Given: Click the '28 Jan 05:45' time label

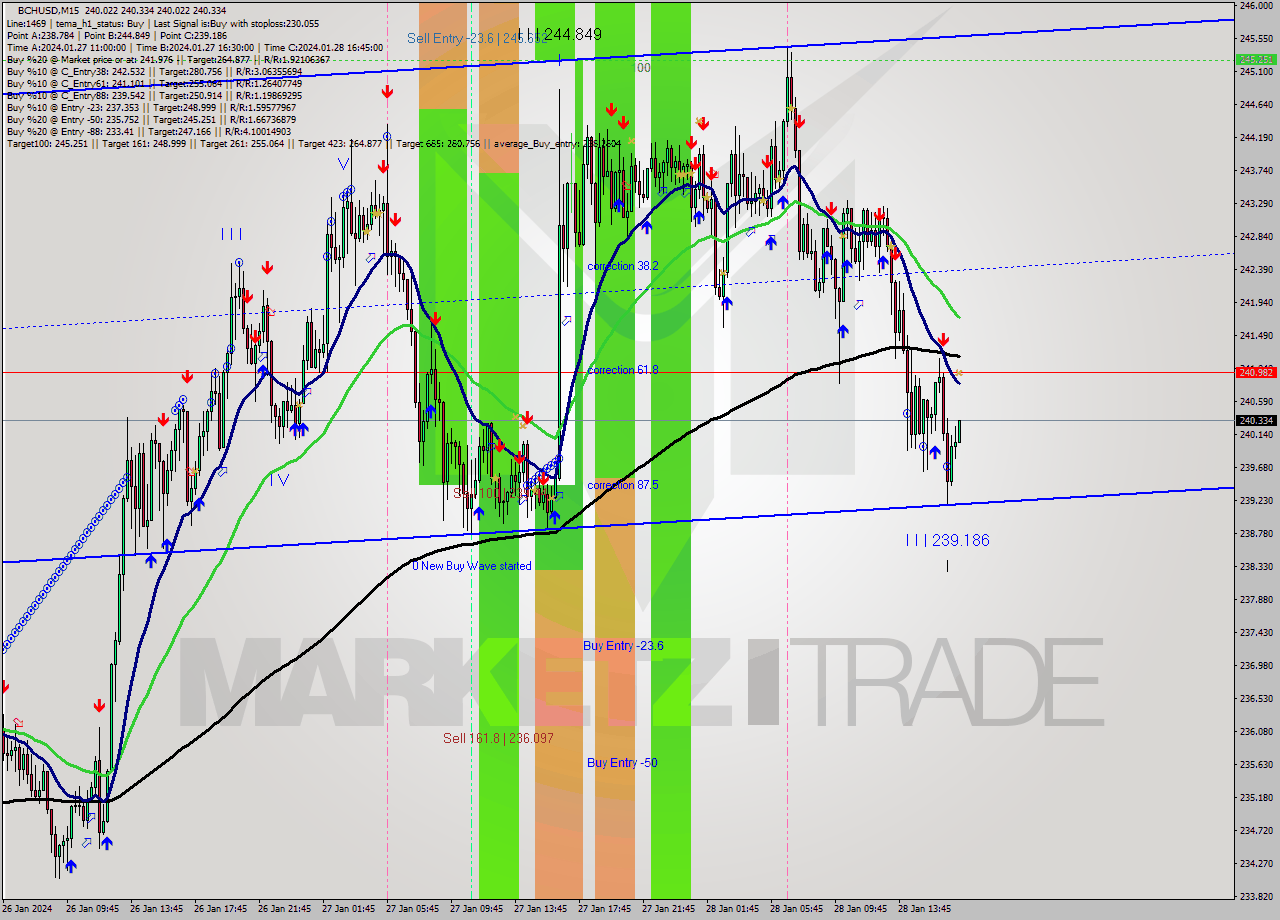Looking at the screenshot, I should click(797, 909).
